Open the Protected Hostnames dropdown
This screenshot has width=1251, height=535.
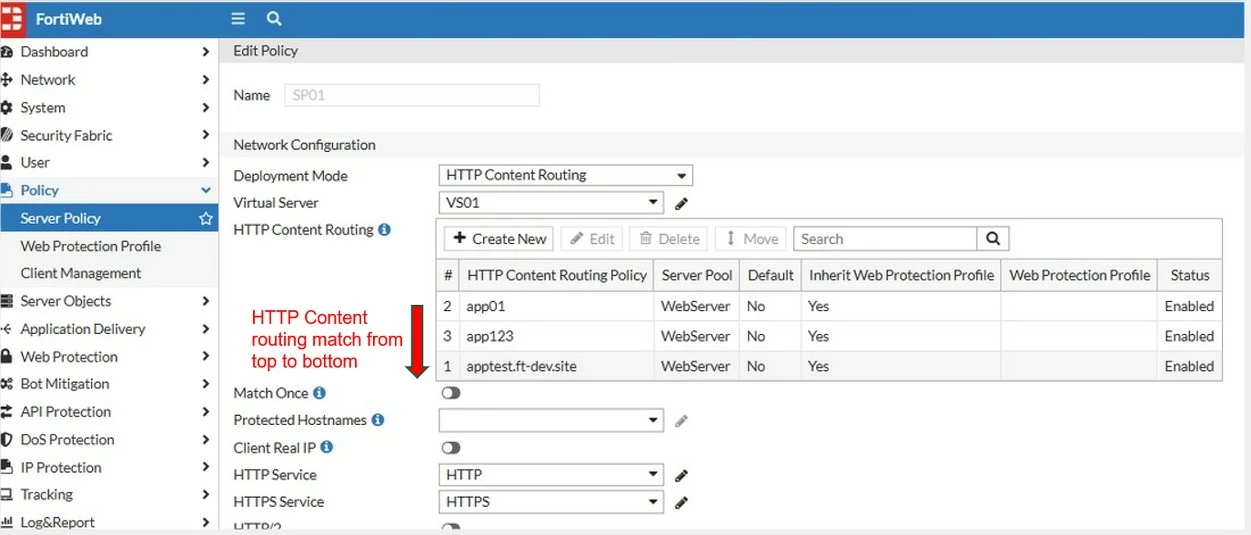point(551,420)
